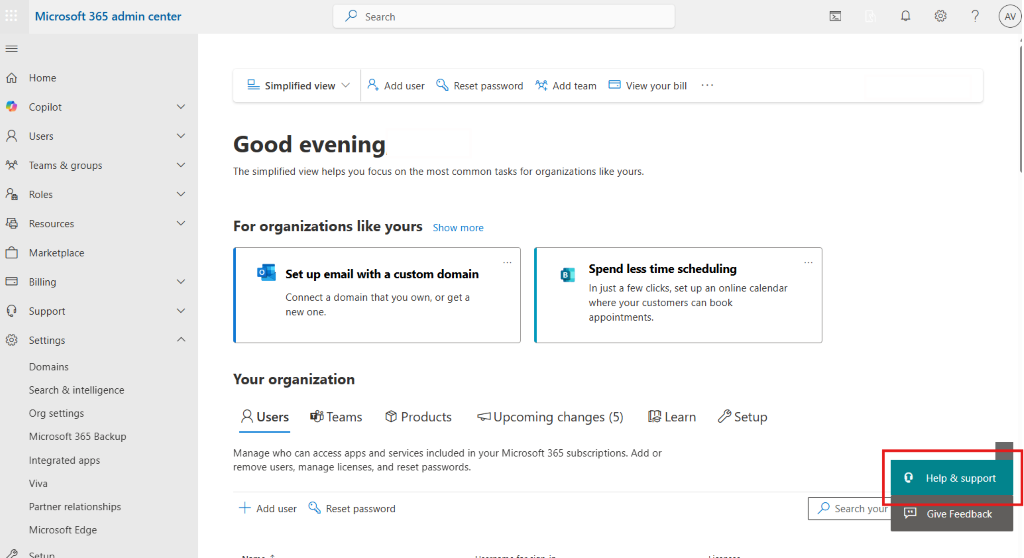Expand the Support chevron
The height and width of the screenshot is (558, 1024).
[x=181, y=311]
